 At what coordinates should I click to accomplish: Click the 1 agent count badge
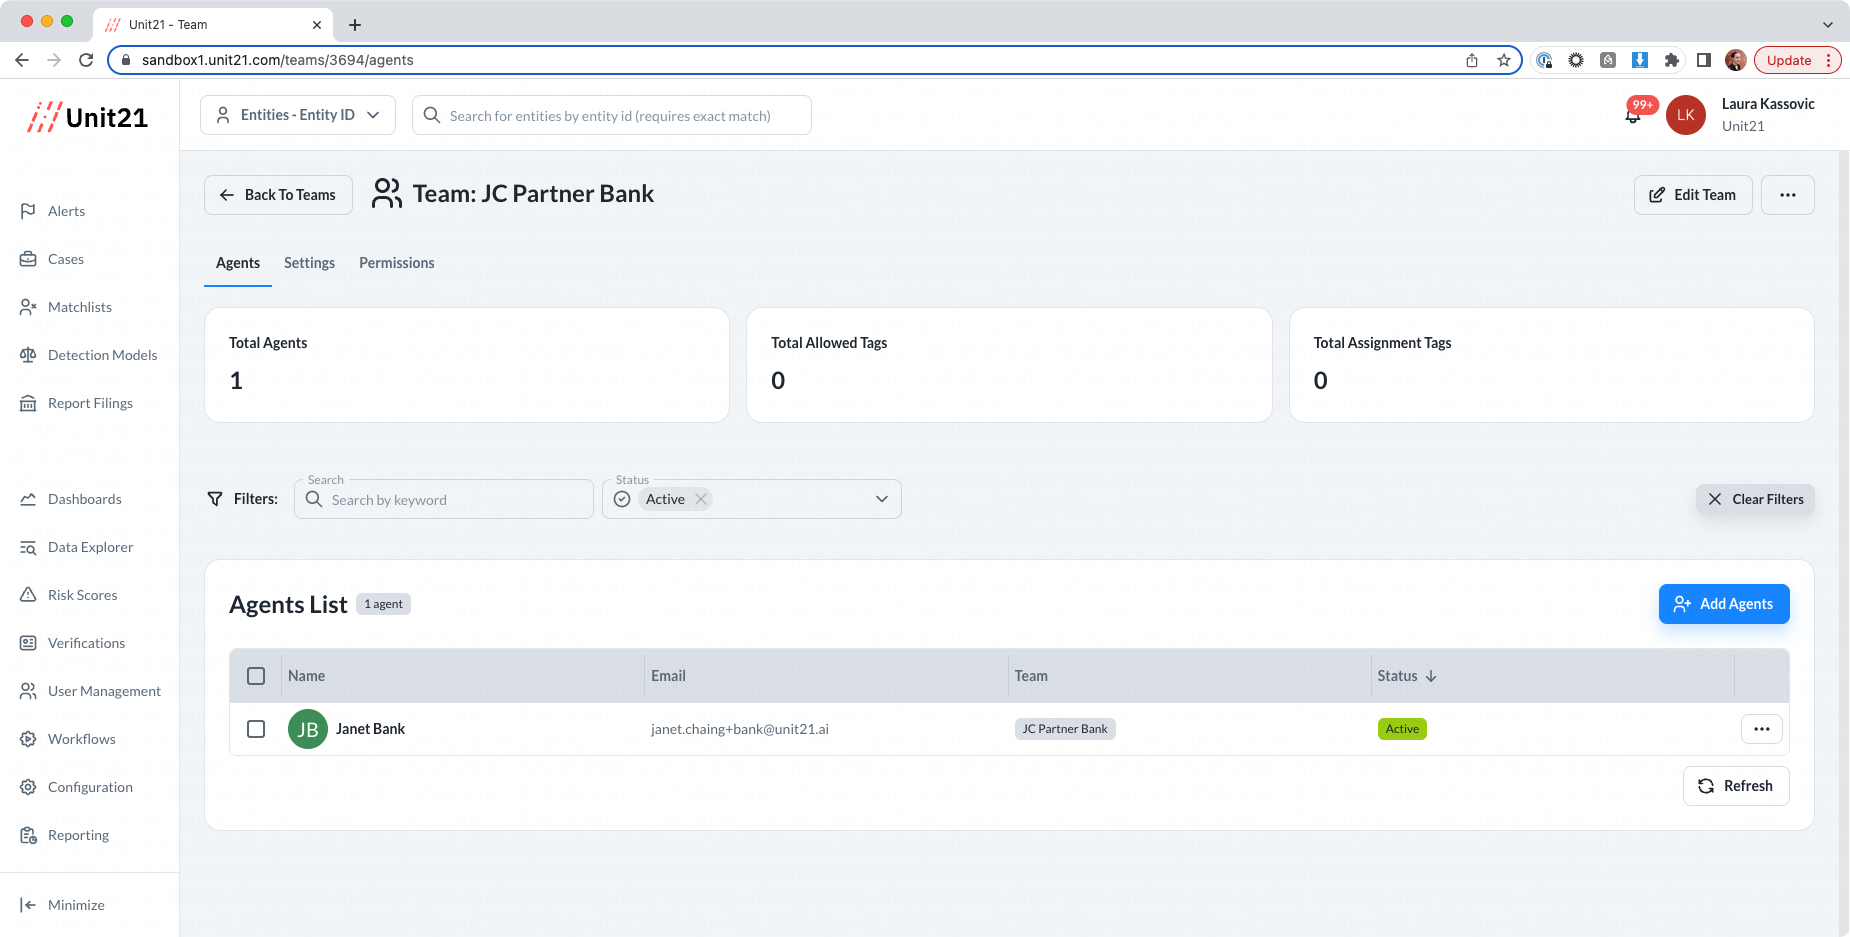point(384,604)
